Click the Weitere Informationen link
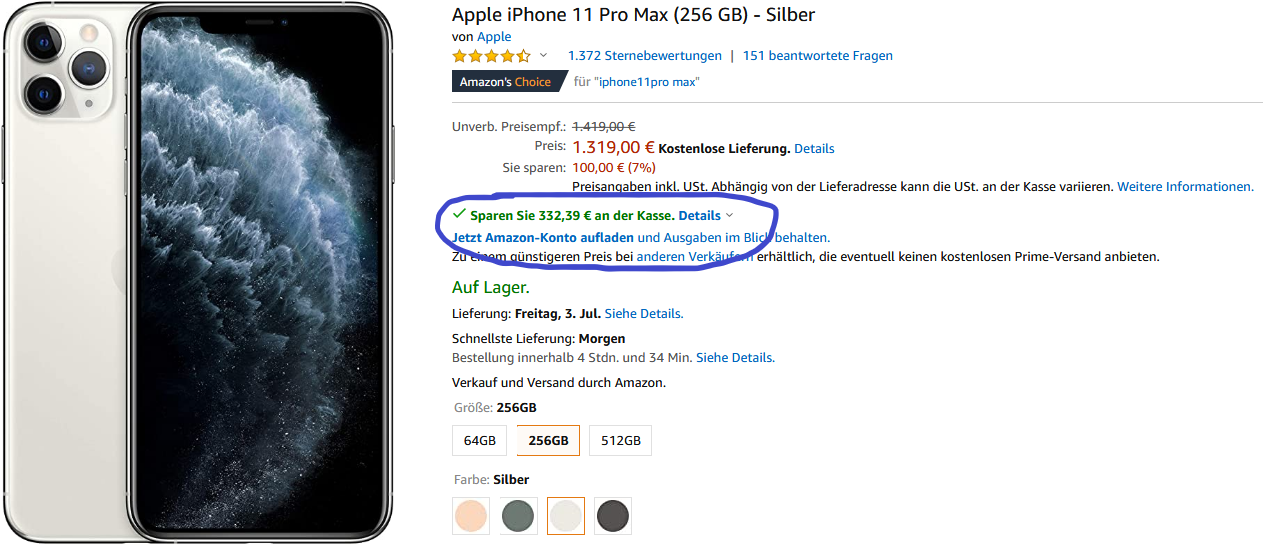The height and width of the screenshot is (545, 1283). click(x=1185, y=187)
